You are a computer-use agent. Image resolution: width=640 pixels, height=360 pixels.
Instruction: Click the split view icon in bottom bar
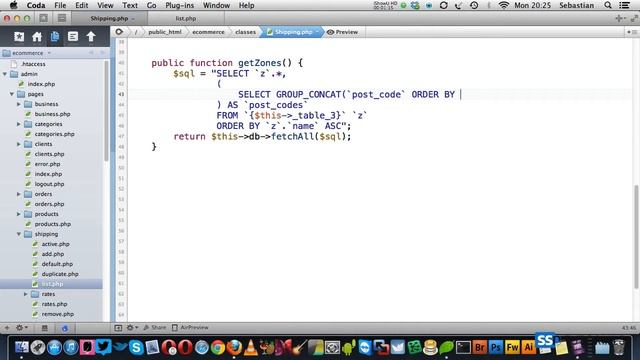click(x=118, y=327)
